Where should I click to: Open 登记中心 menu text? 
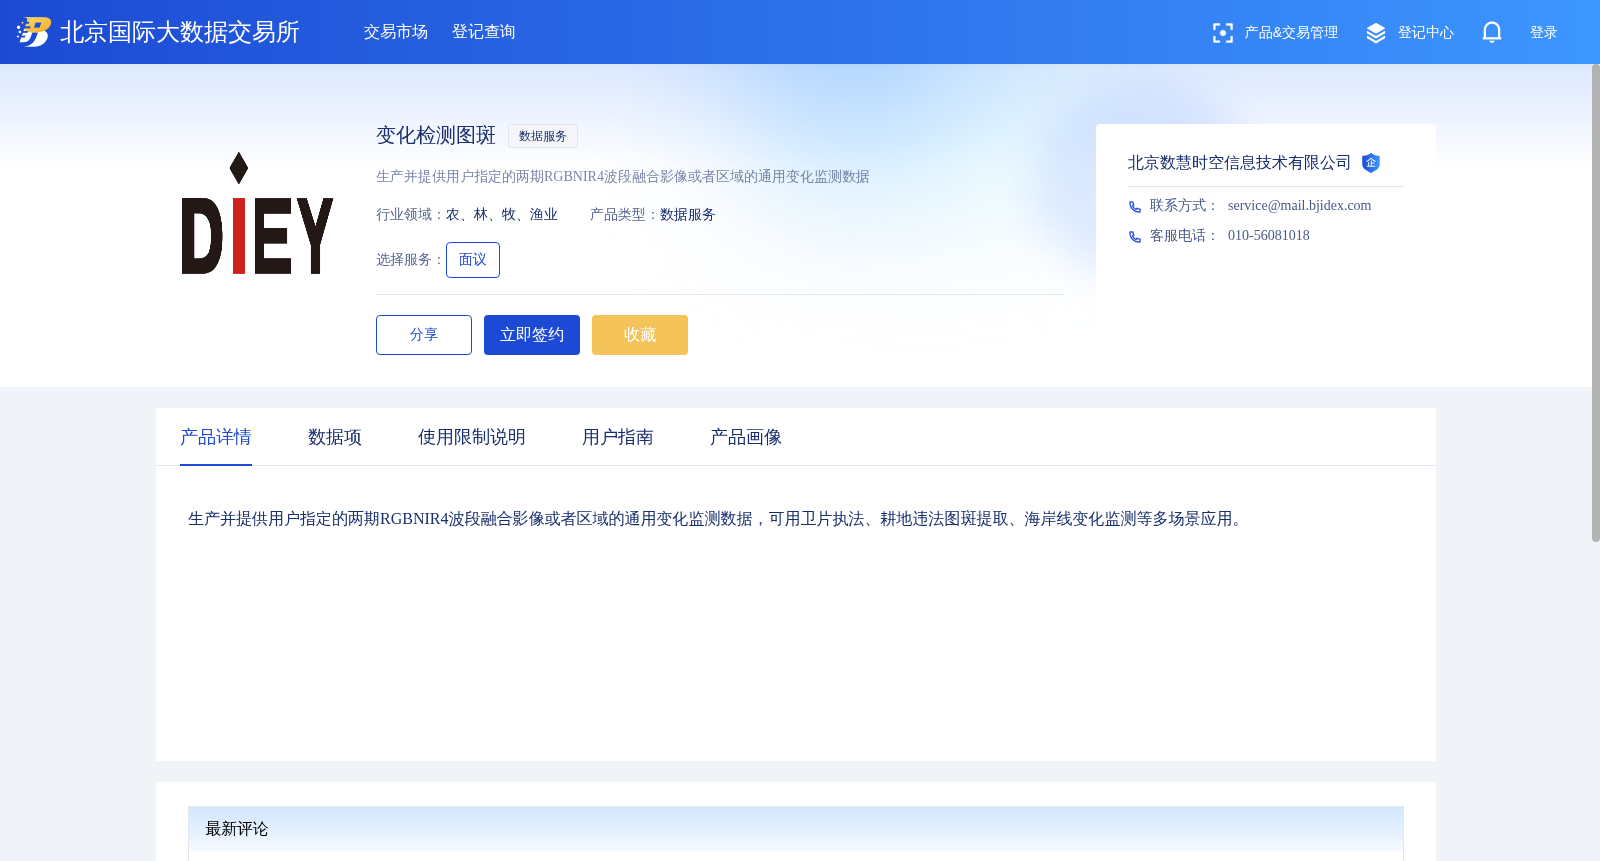[x=1426, y=33]
